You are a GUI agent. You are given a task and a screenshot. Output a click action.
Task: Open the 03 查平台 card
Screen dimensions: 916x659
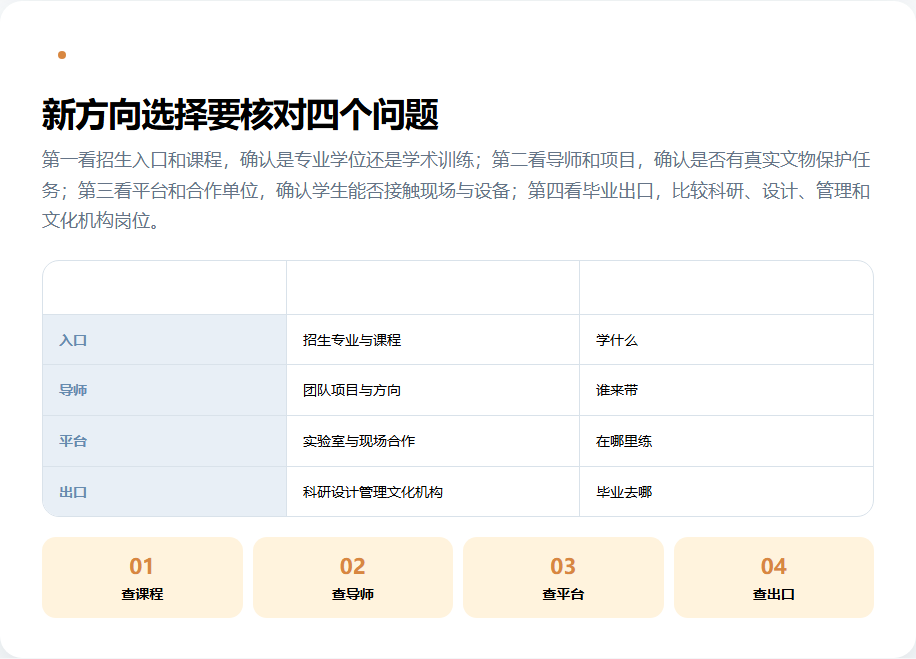(x=563, y=577)
